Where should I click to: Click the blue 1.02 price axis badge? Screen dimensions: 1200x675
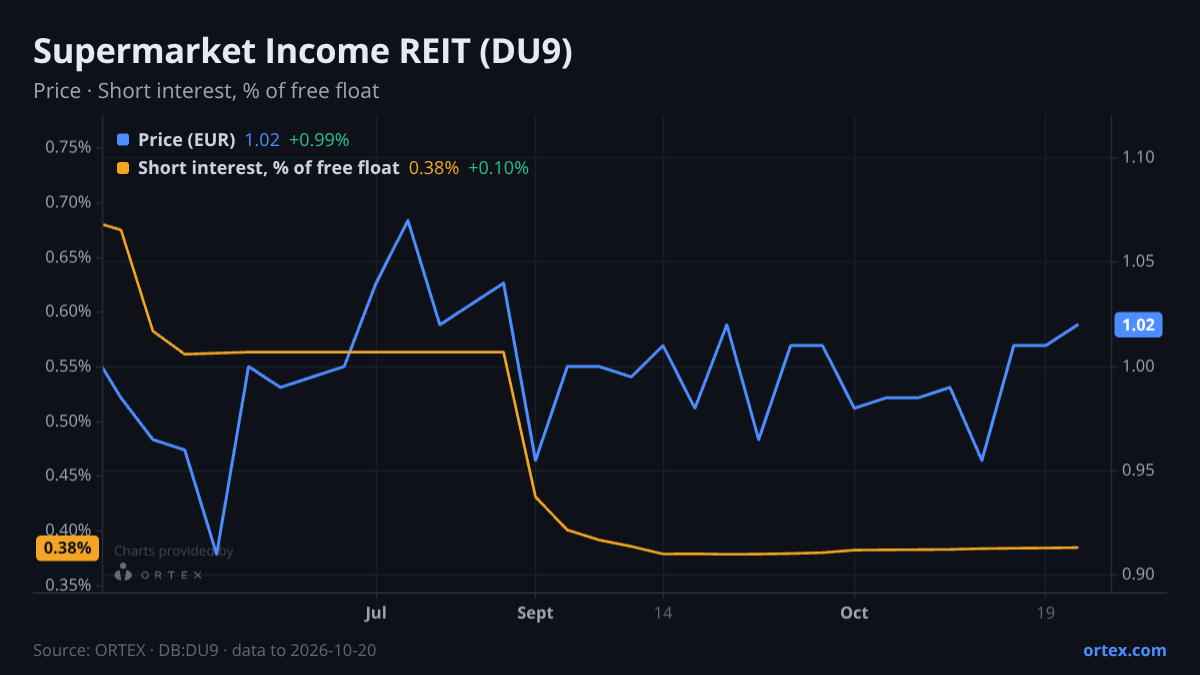pyautogui.click(x=1139, y=324)
